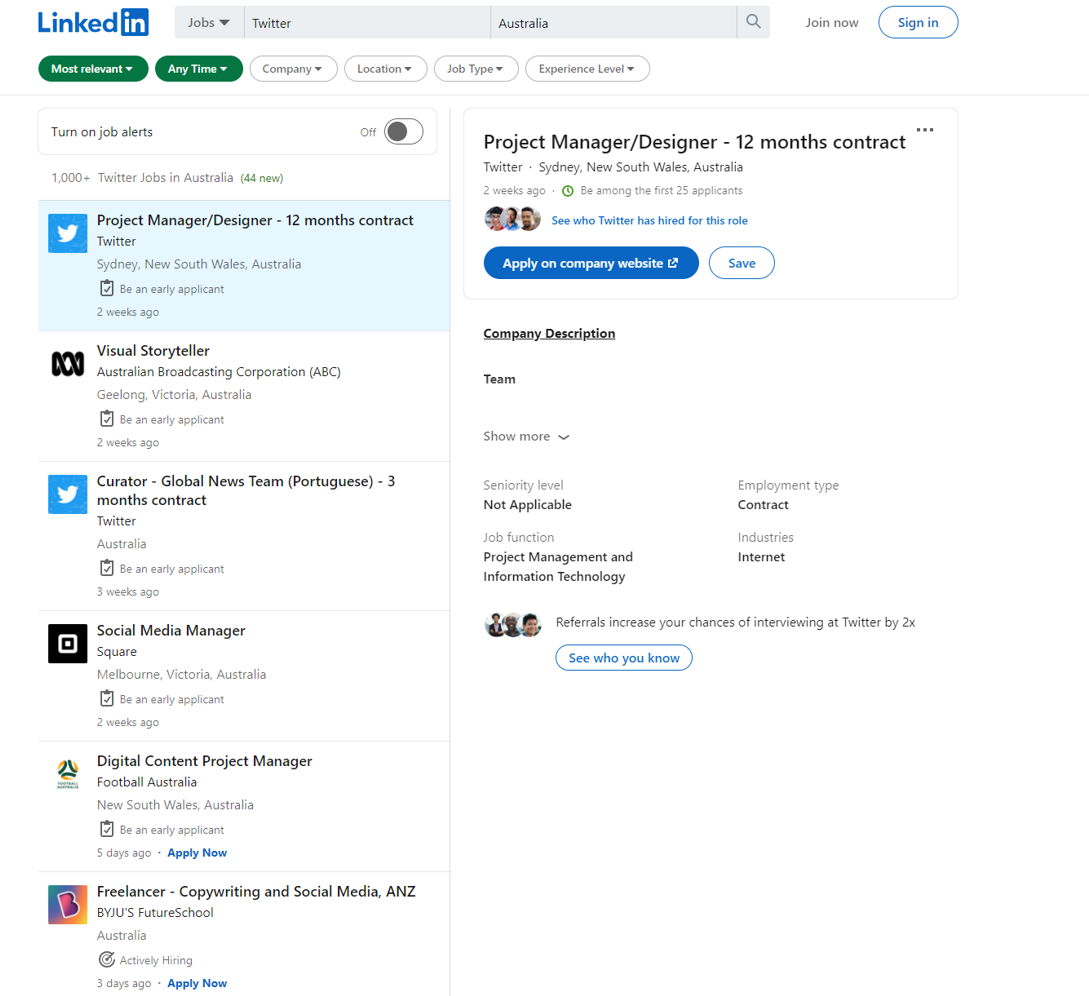Click the Square company name
This screenshot has height=996, width=1089.
(x=117, y=651)
